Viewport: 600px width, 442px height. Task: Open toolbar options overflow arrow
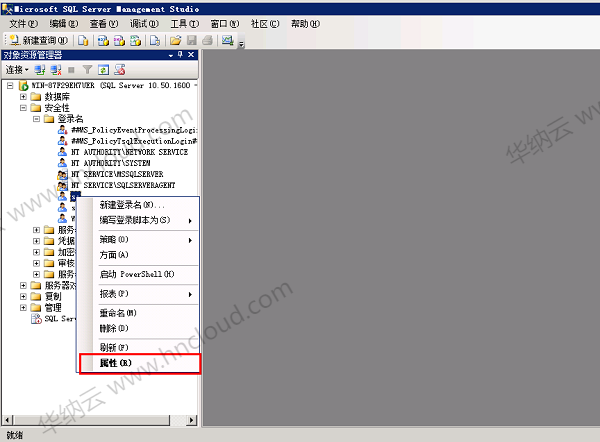241,44
